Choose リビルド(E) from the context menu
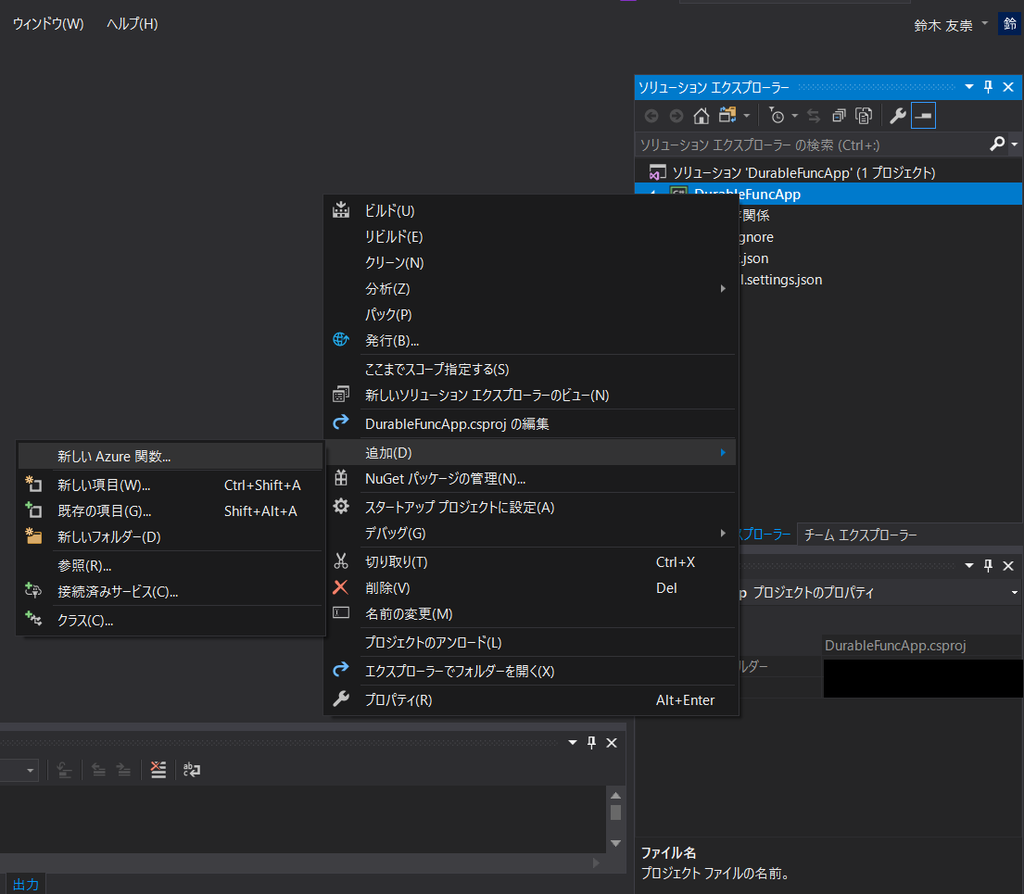 pos(531,236)
